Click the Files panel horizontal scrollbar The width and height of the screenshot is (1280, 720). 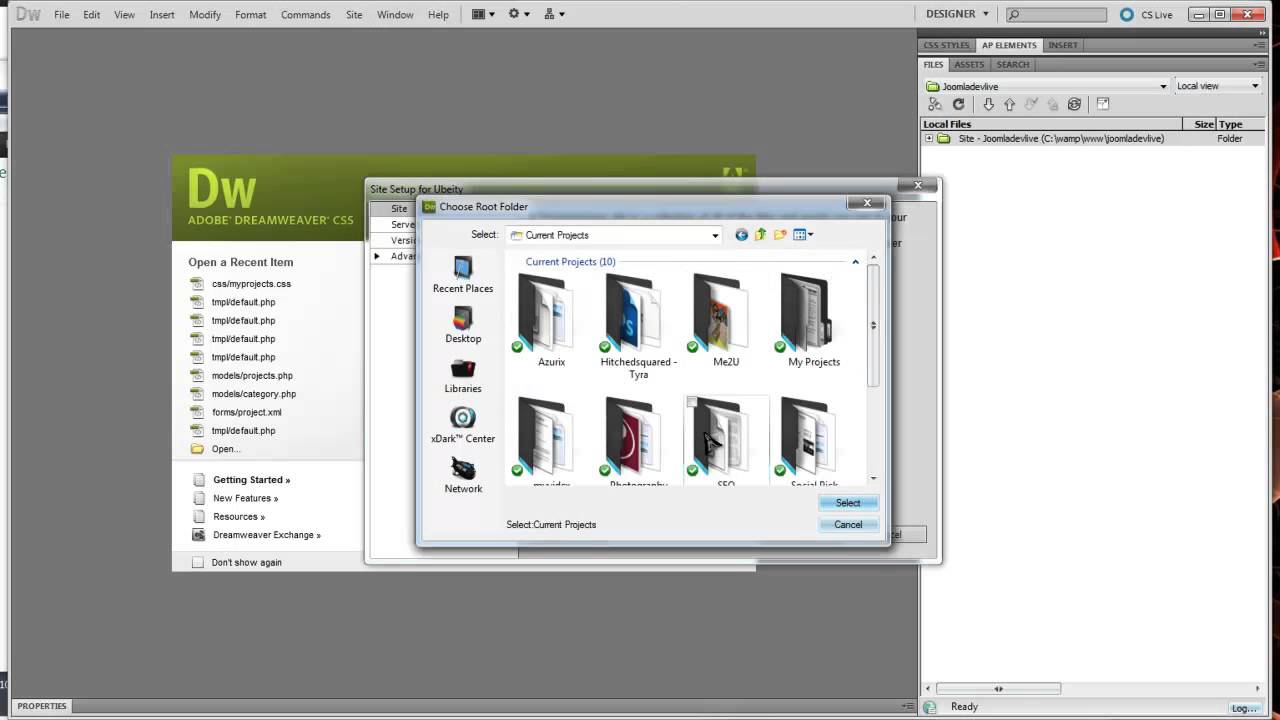998,688
